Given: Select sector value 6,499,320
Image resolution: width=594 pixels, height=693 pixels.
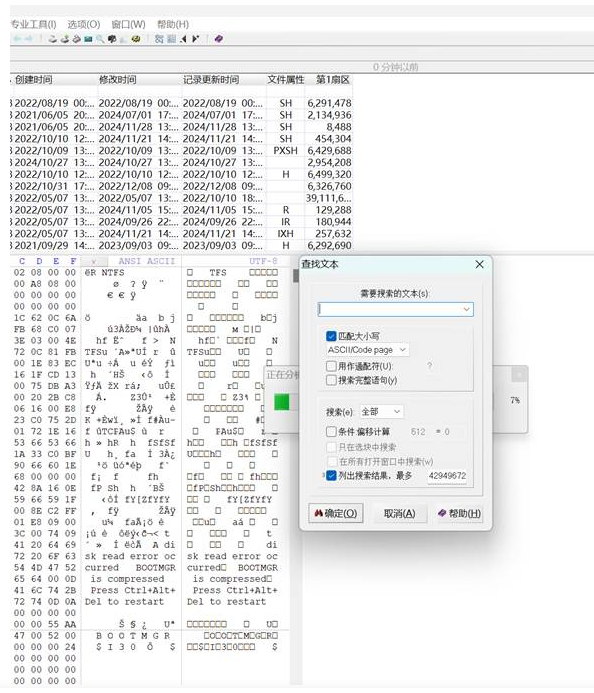Looking at the screenshot, I should tap(329, 174).
